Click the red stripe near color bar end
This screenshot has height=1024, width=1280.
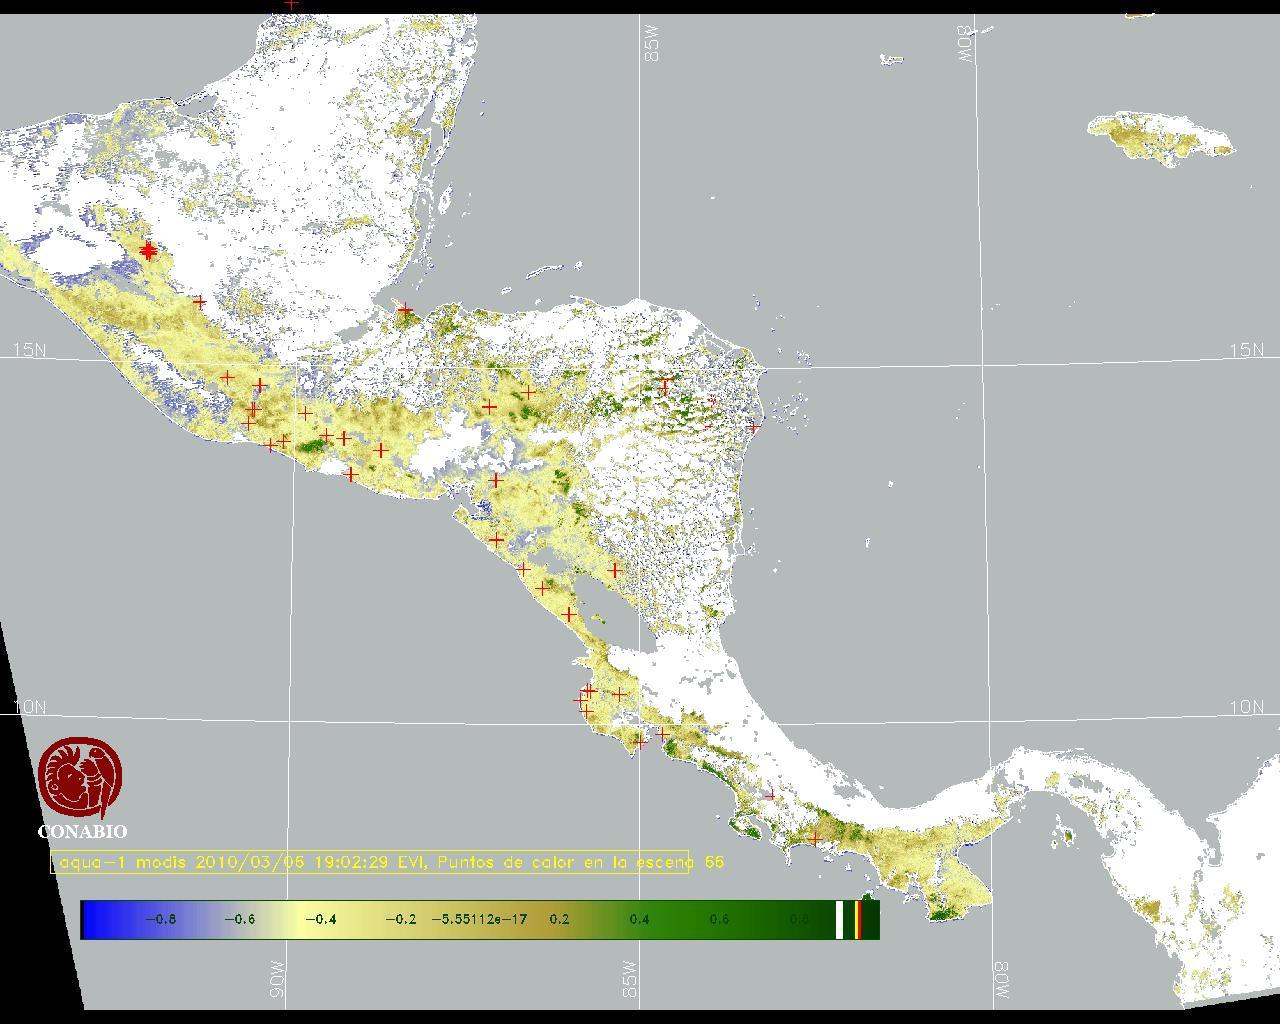(858, 919)
